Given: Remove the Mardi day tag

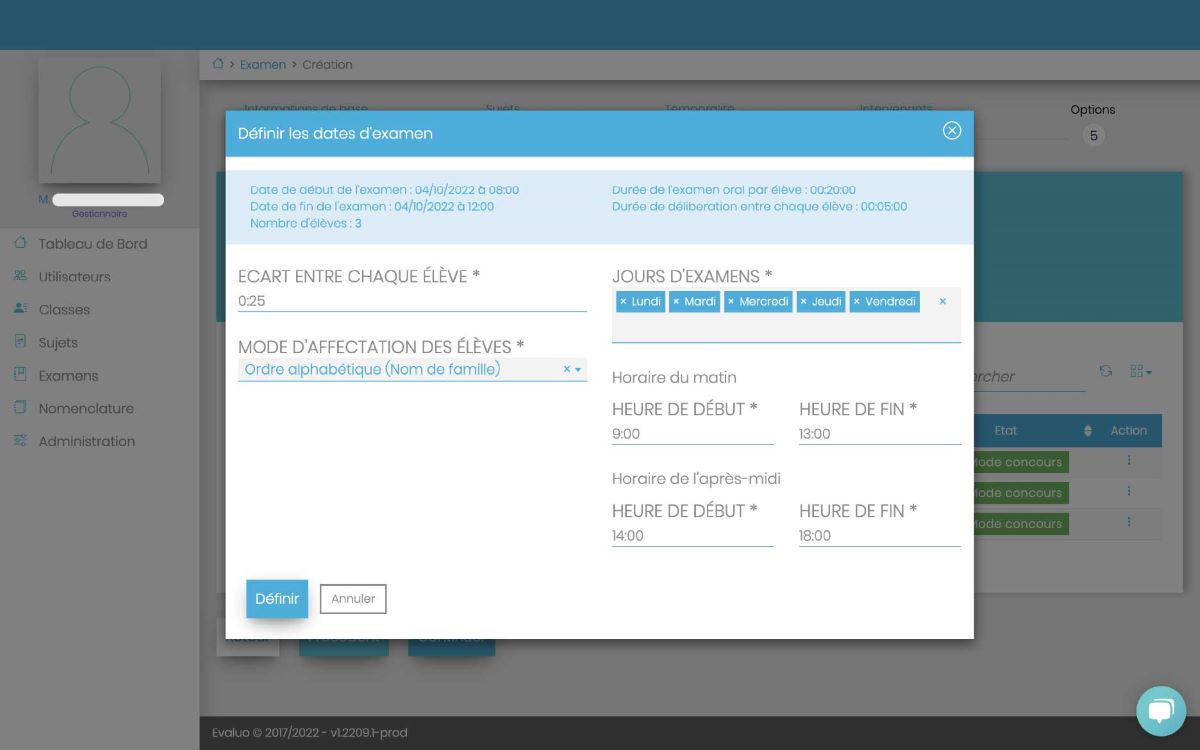Looking at the screenshot, I should pyautogui.click(x=676, y=301).
